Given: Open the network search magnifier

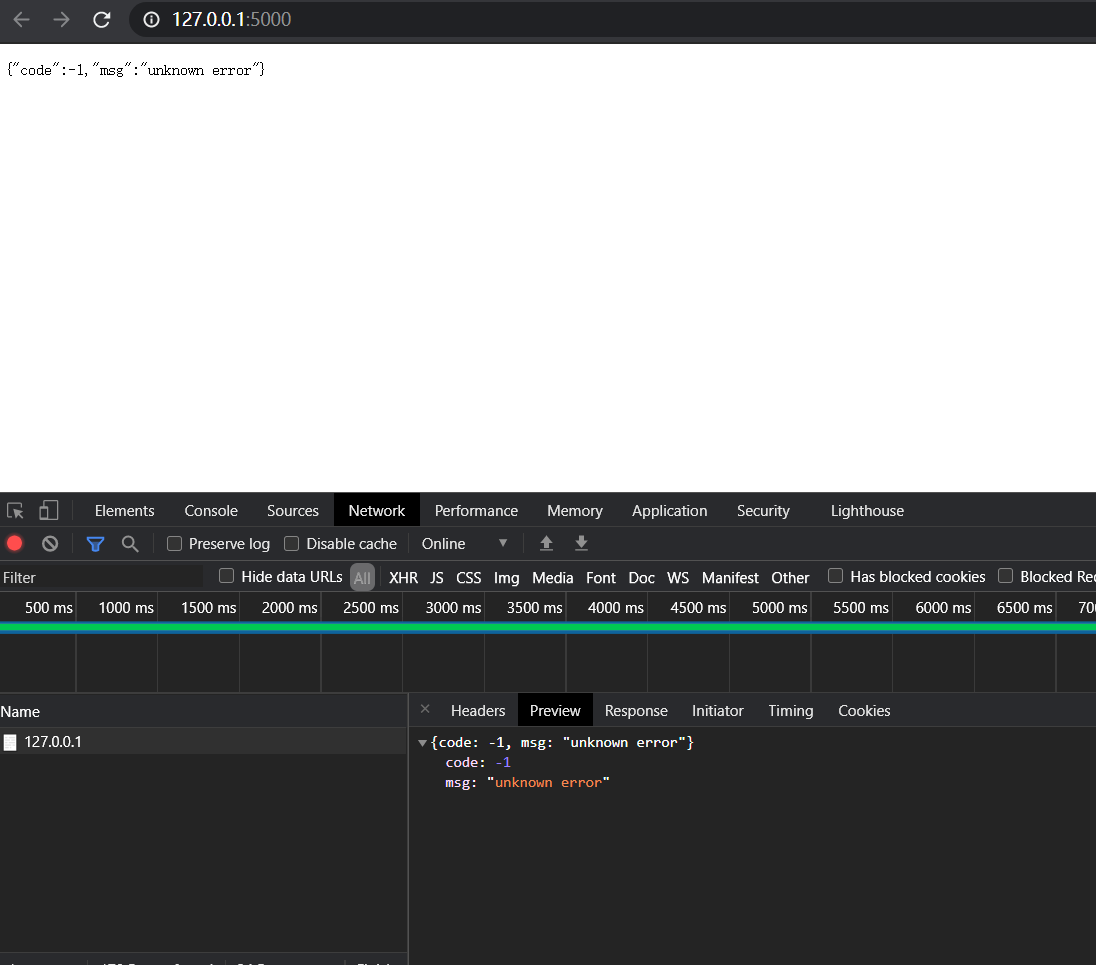Looking at the screenshot, I should 130,543.
